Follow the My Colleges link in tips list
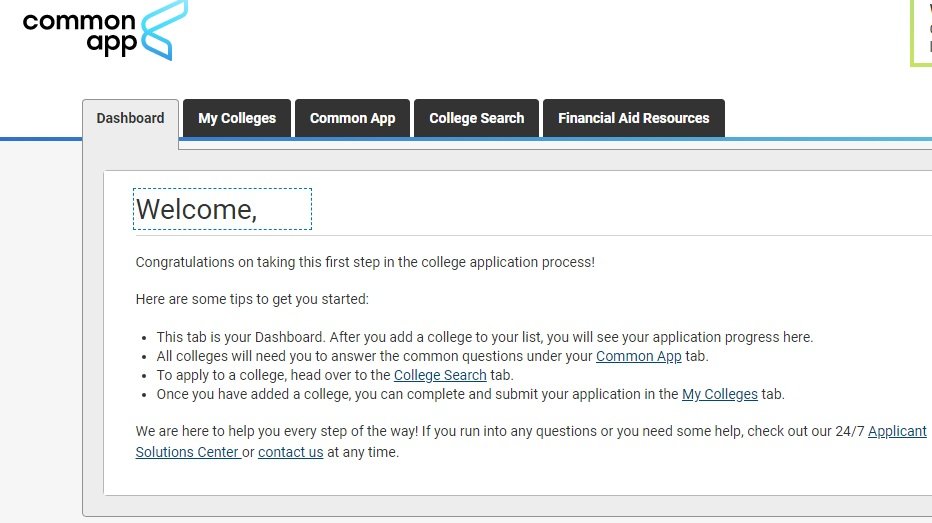The width and height of the screenshot is (932, 523). click(720, 394)
